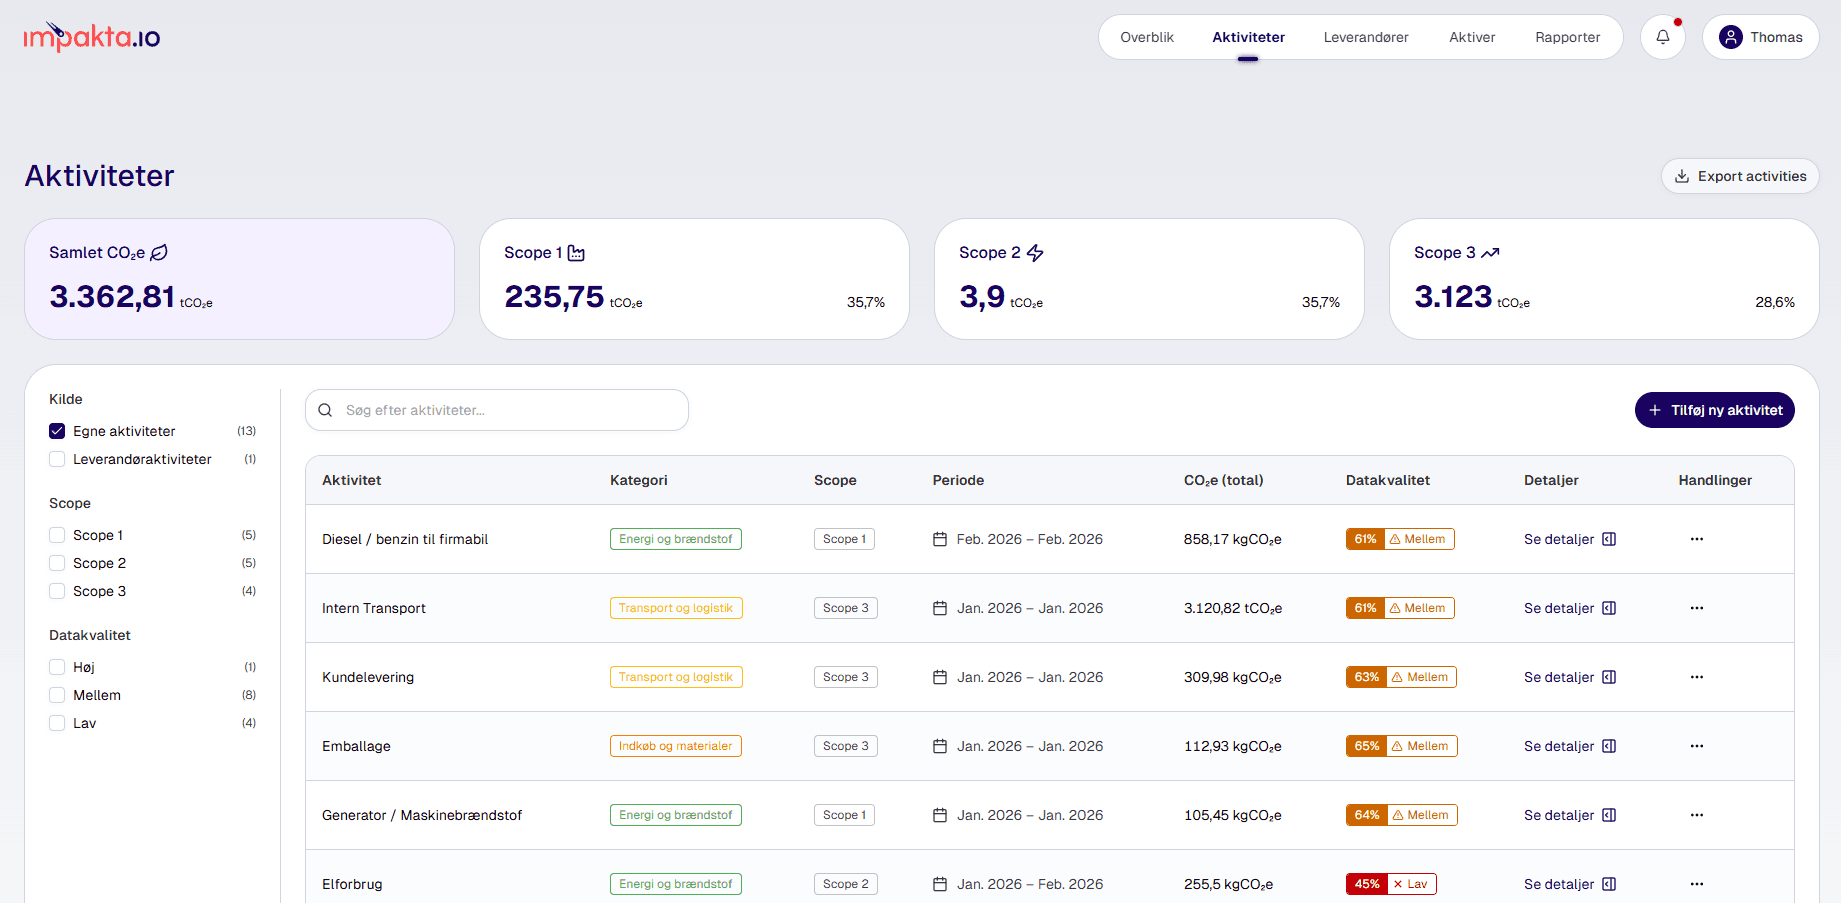The width and height of the screenshot is (1841, 903).
Task: Click the lightning icon on the Scope 2 card
Action: click(x=1036, y=252)
